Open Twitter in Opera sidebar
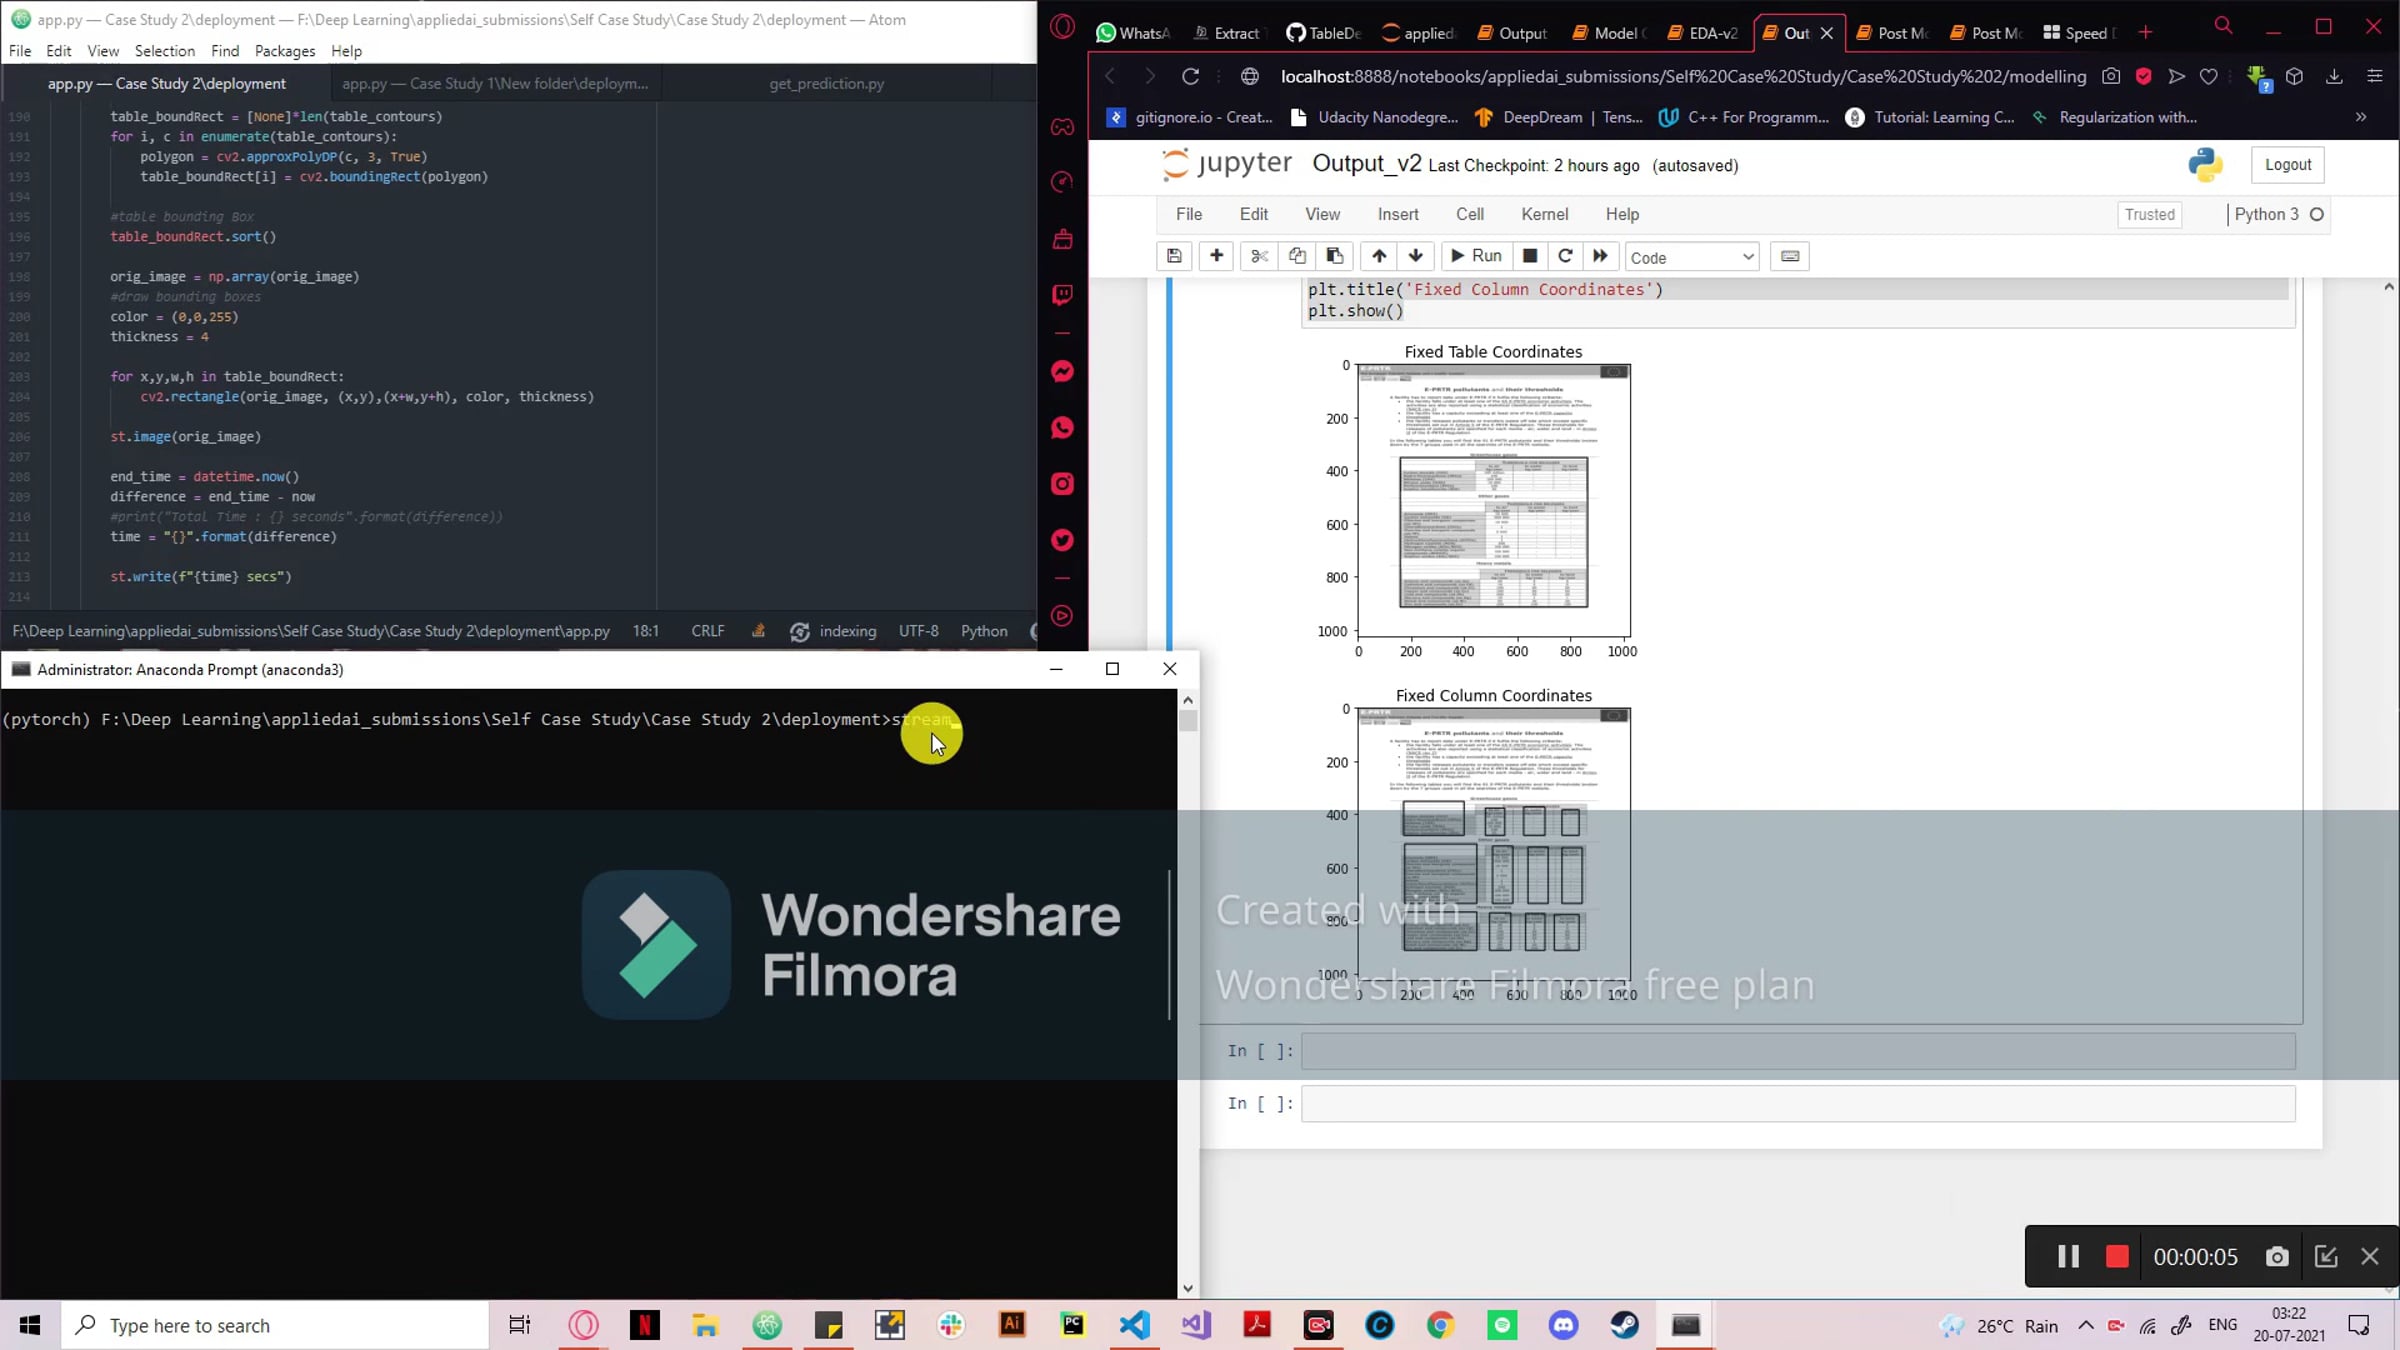The width and height of the screenshot is (2400, 1350). tap(1062, 540)
